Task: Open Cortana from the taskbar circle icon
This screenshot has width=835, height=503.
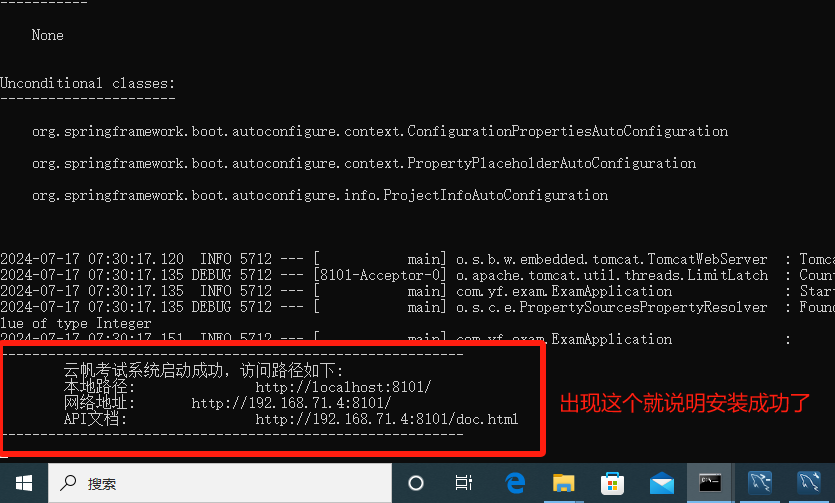Action: coord(416,483)
